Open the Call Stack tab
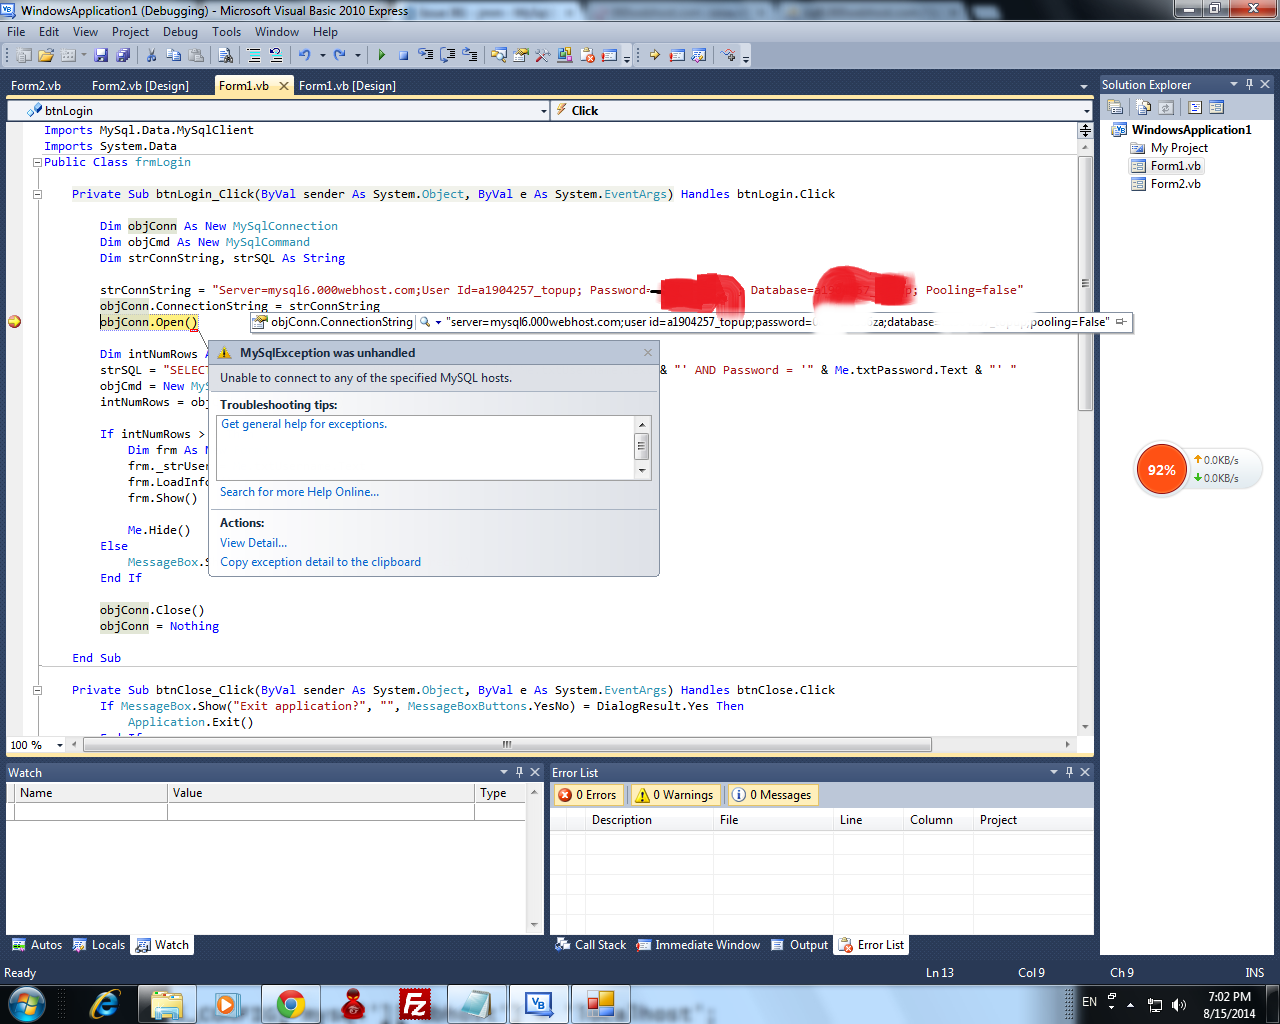Image resolution: width=1280 pixels, height=1024 pixels. click(591, 945)
